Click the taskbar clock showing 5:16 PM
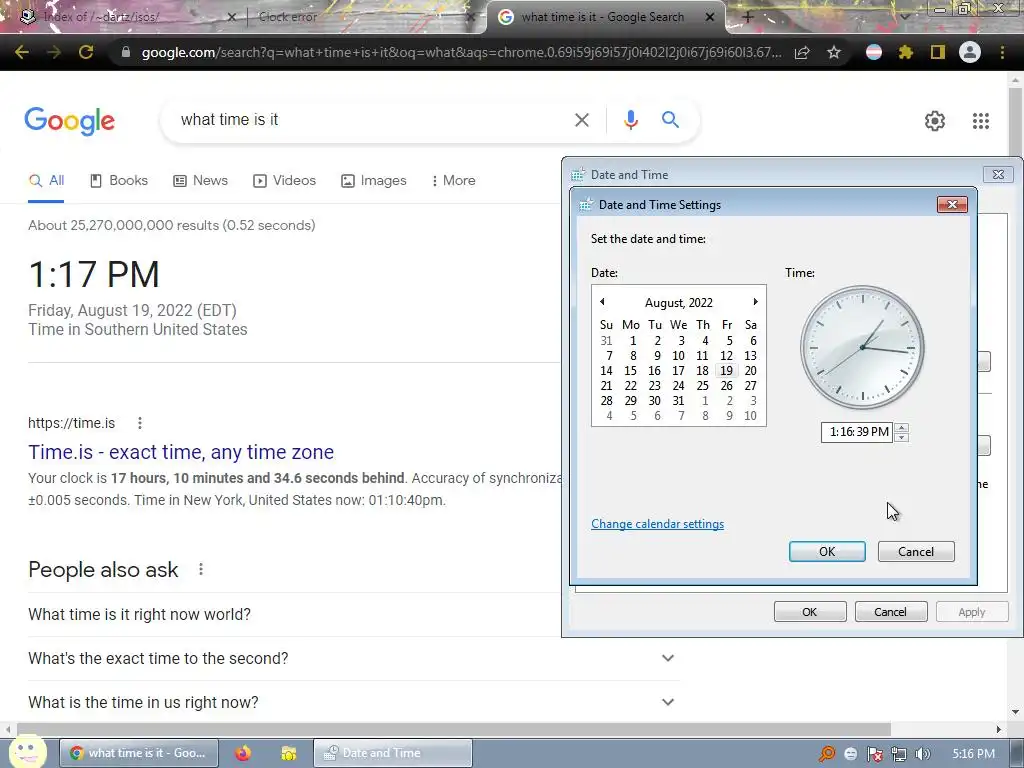 click(973, 754)
